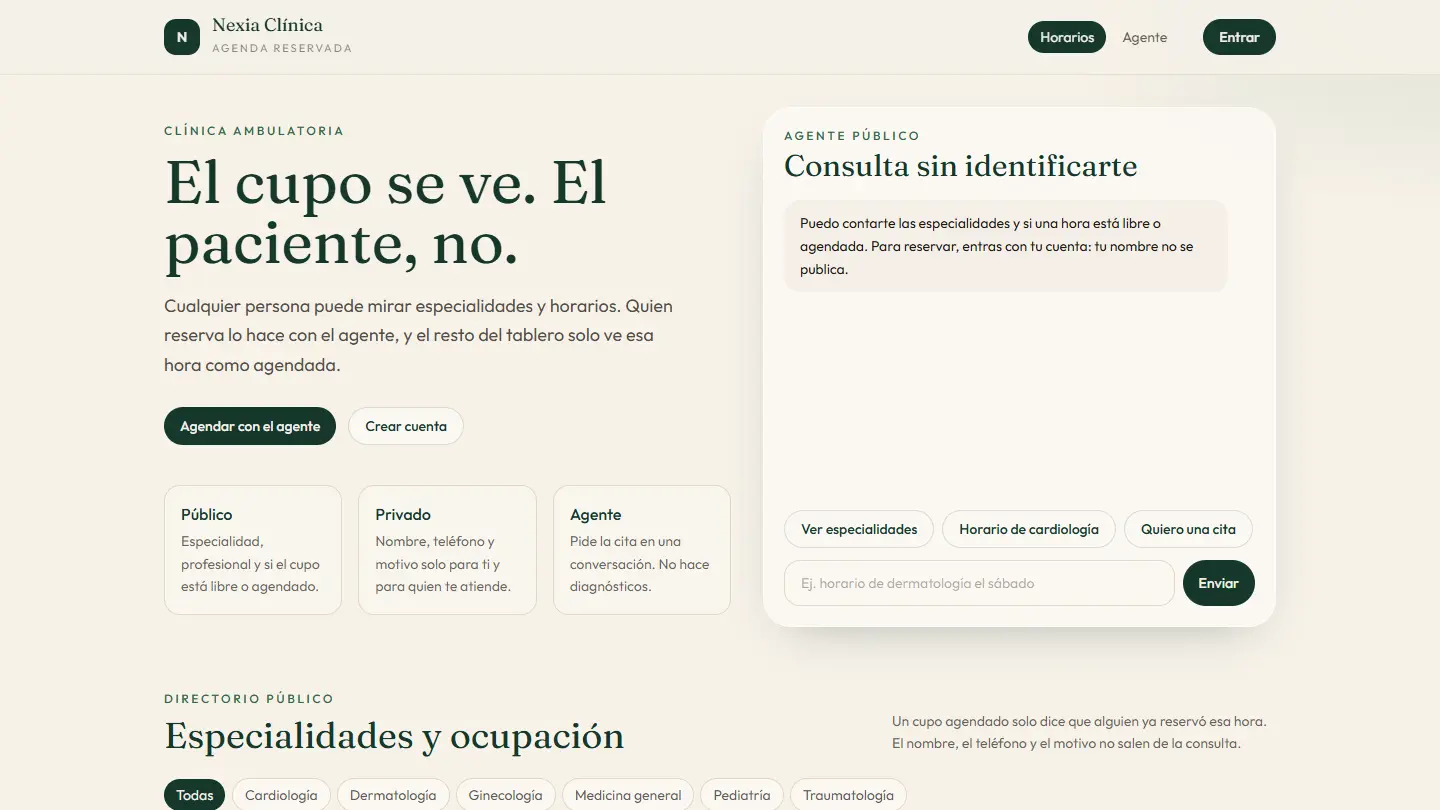Filter by Pediatría specialty
1440x810 pixels.
point(742,795)
